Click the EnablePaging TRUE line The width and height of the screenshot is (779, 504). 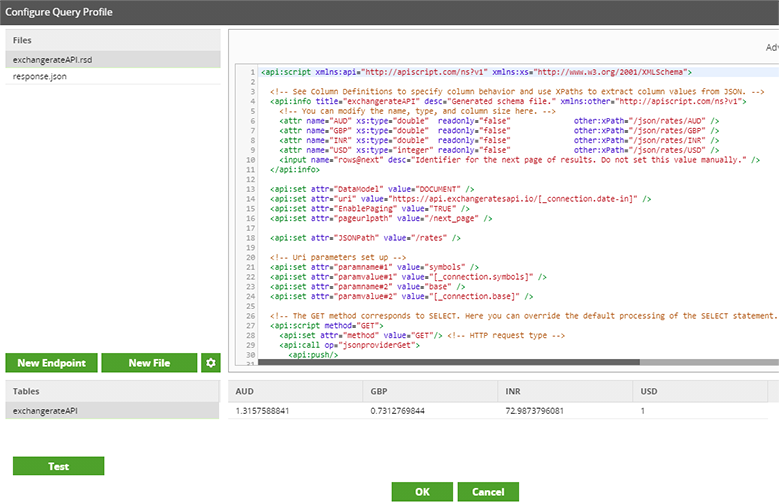coord(370,209)
